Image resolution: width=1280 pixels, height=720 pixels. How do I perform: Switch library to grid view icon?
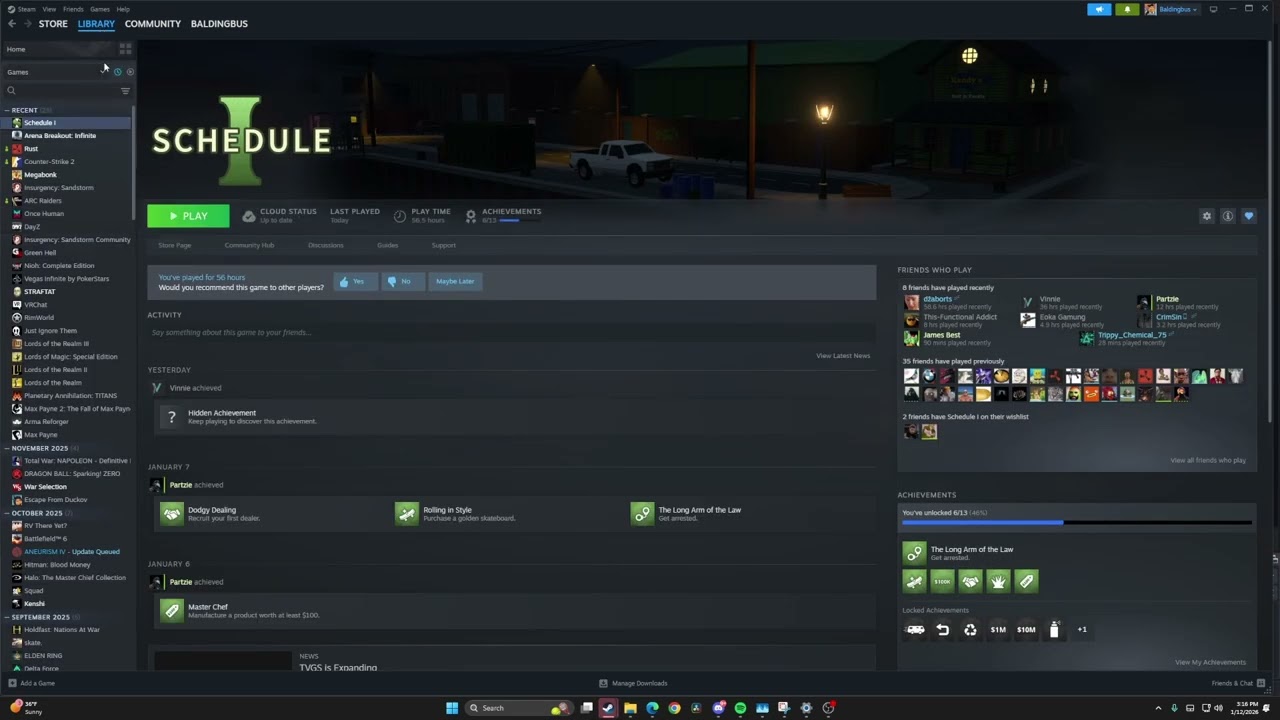[x=125, y=48]
